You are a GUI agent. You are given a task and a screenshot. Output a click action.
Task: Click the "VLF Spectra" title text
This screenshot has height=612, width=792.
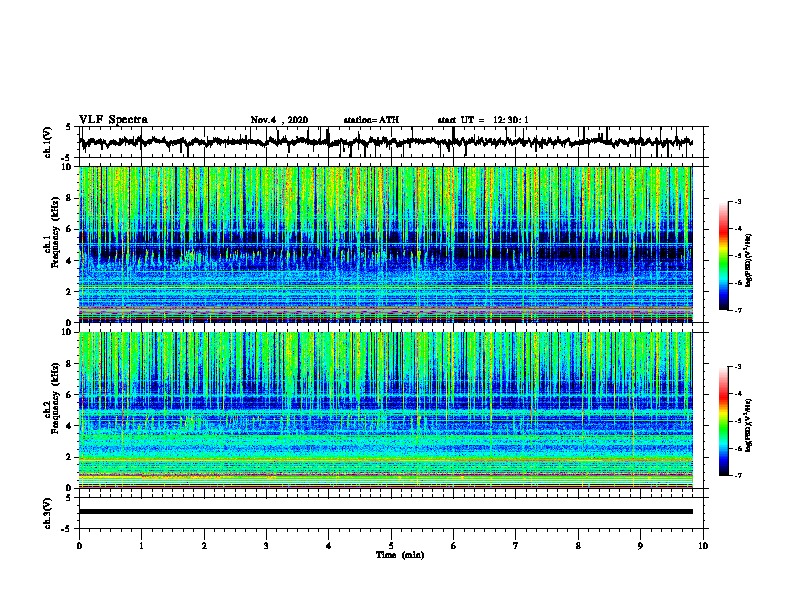click(x=113, y=120)
